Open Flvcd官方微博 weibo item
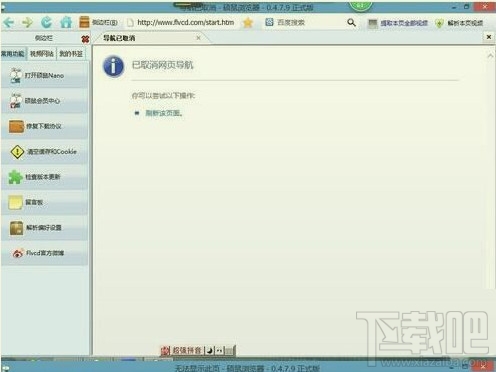The image size is (496, 372). pyautogui.click(x=45, y=253)
